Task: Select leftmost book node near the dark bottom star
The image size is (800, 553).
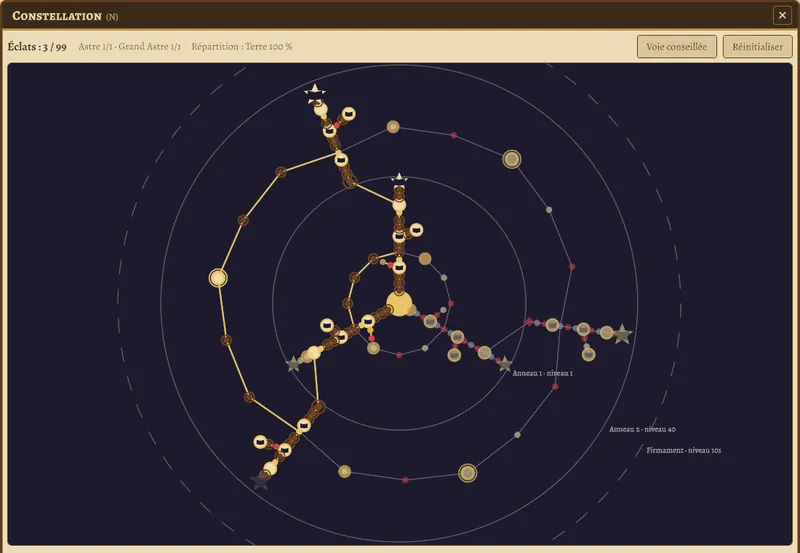Action: click(261, 442)
